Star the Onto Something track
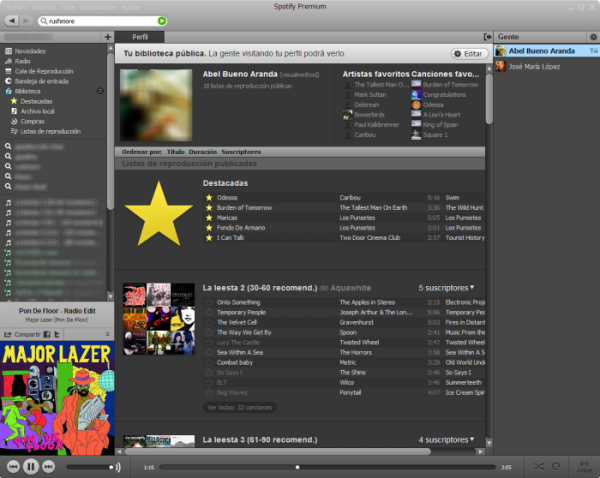The height and width of the screenshot is (478, 600). tap(209, 302)
